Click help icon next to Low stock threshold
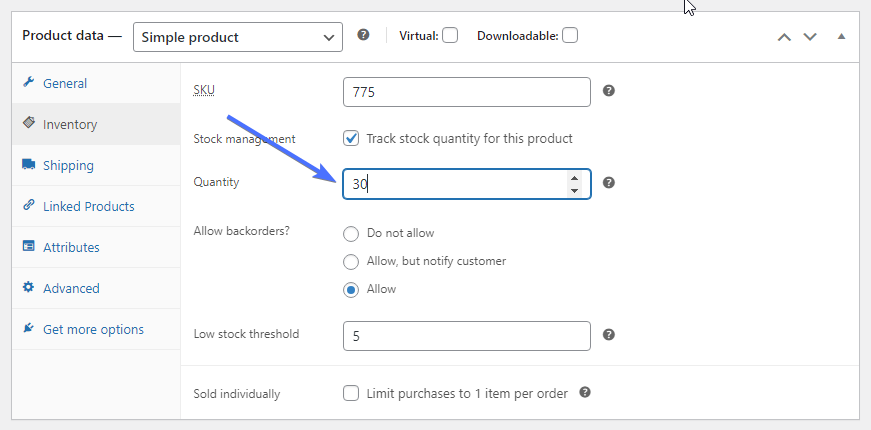 click(609, 335)
